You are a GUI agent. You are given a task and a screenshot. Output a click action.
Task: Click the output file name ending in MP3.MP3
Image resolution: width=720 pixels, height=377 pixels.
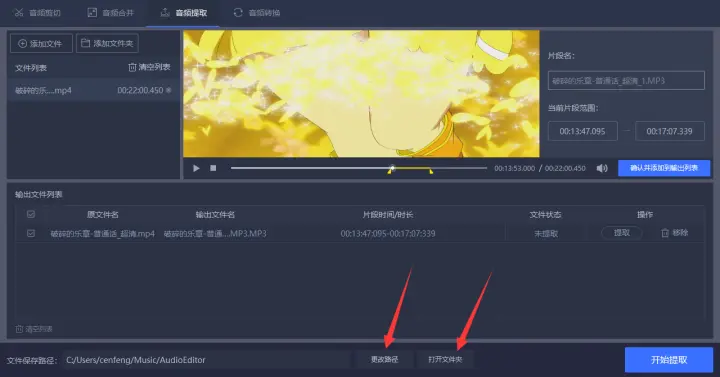coord(215,234)
